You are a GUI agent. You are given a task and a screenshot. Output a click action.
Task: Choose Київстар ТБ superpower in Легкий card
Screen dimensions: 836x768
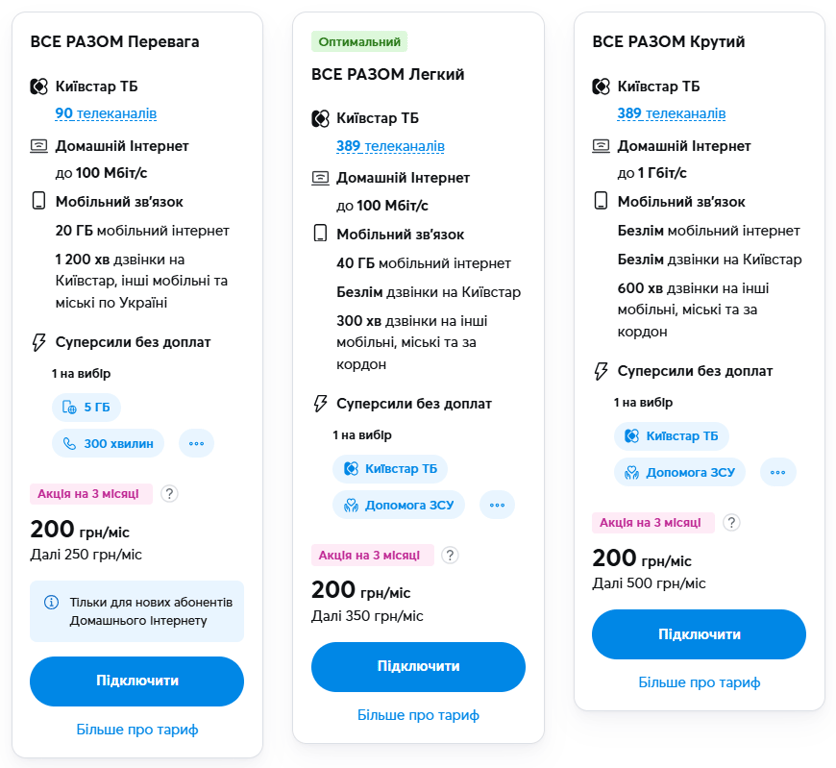tap(390, 468)
